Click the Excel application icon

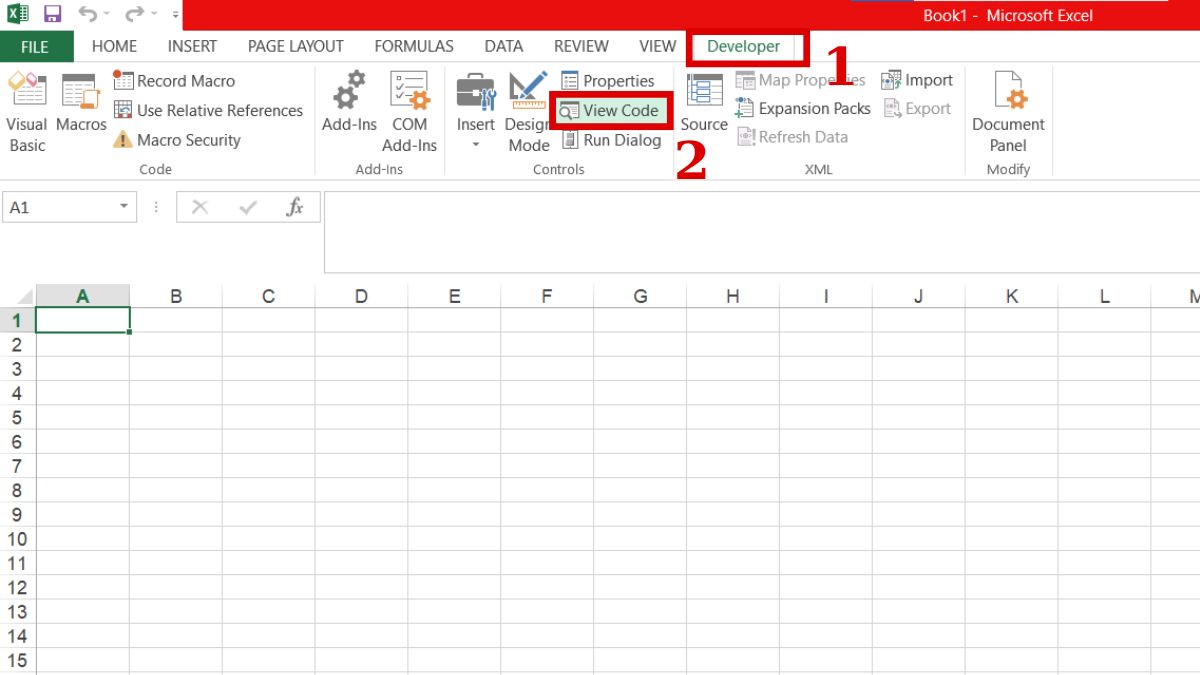(17, 14)
